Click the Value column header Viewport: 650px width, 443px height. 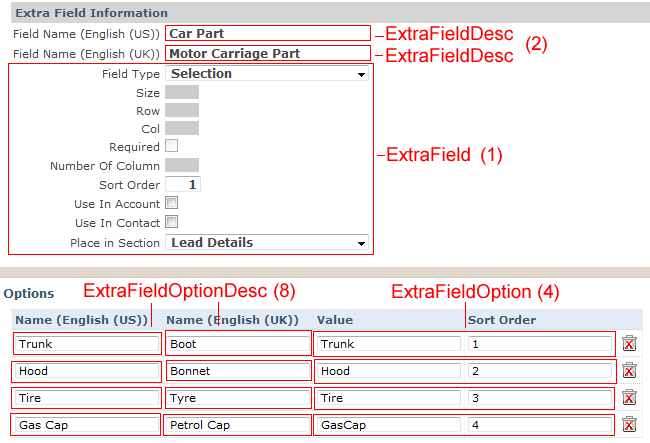point(335,320)
